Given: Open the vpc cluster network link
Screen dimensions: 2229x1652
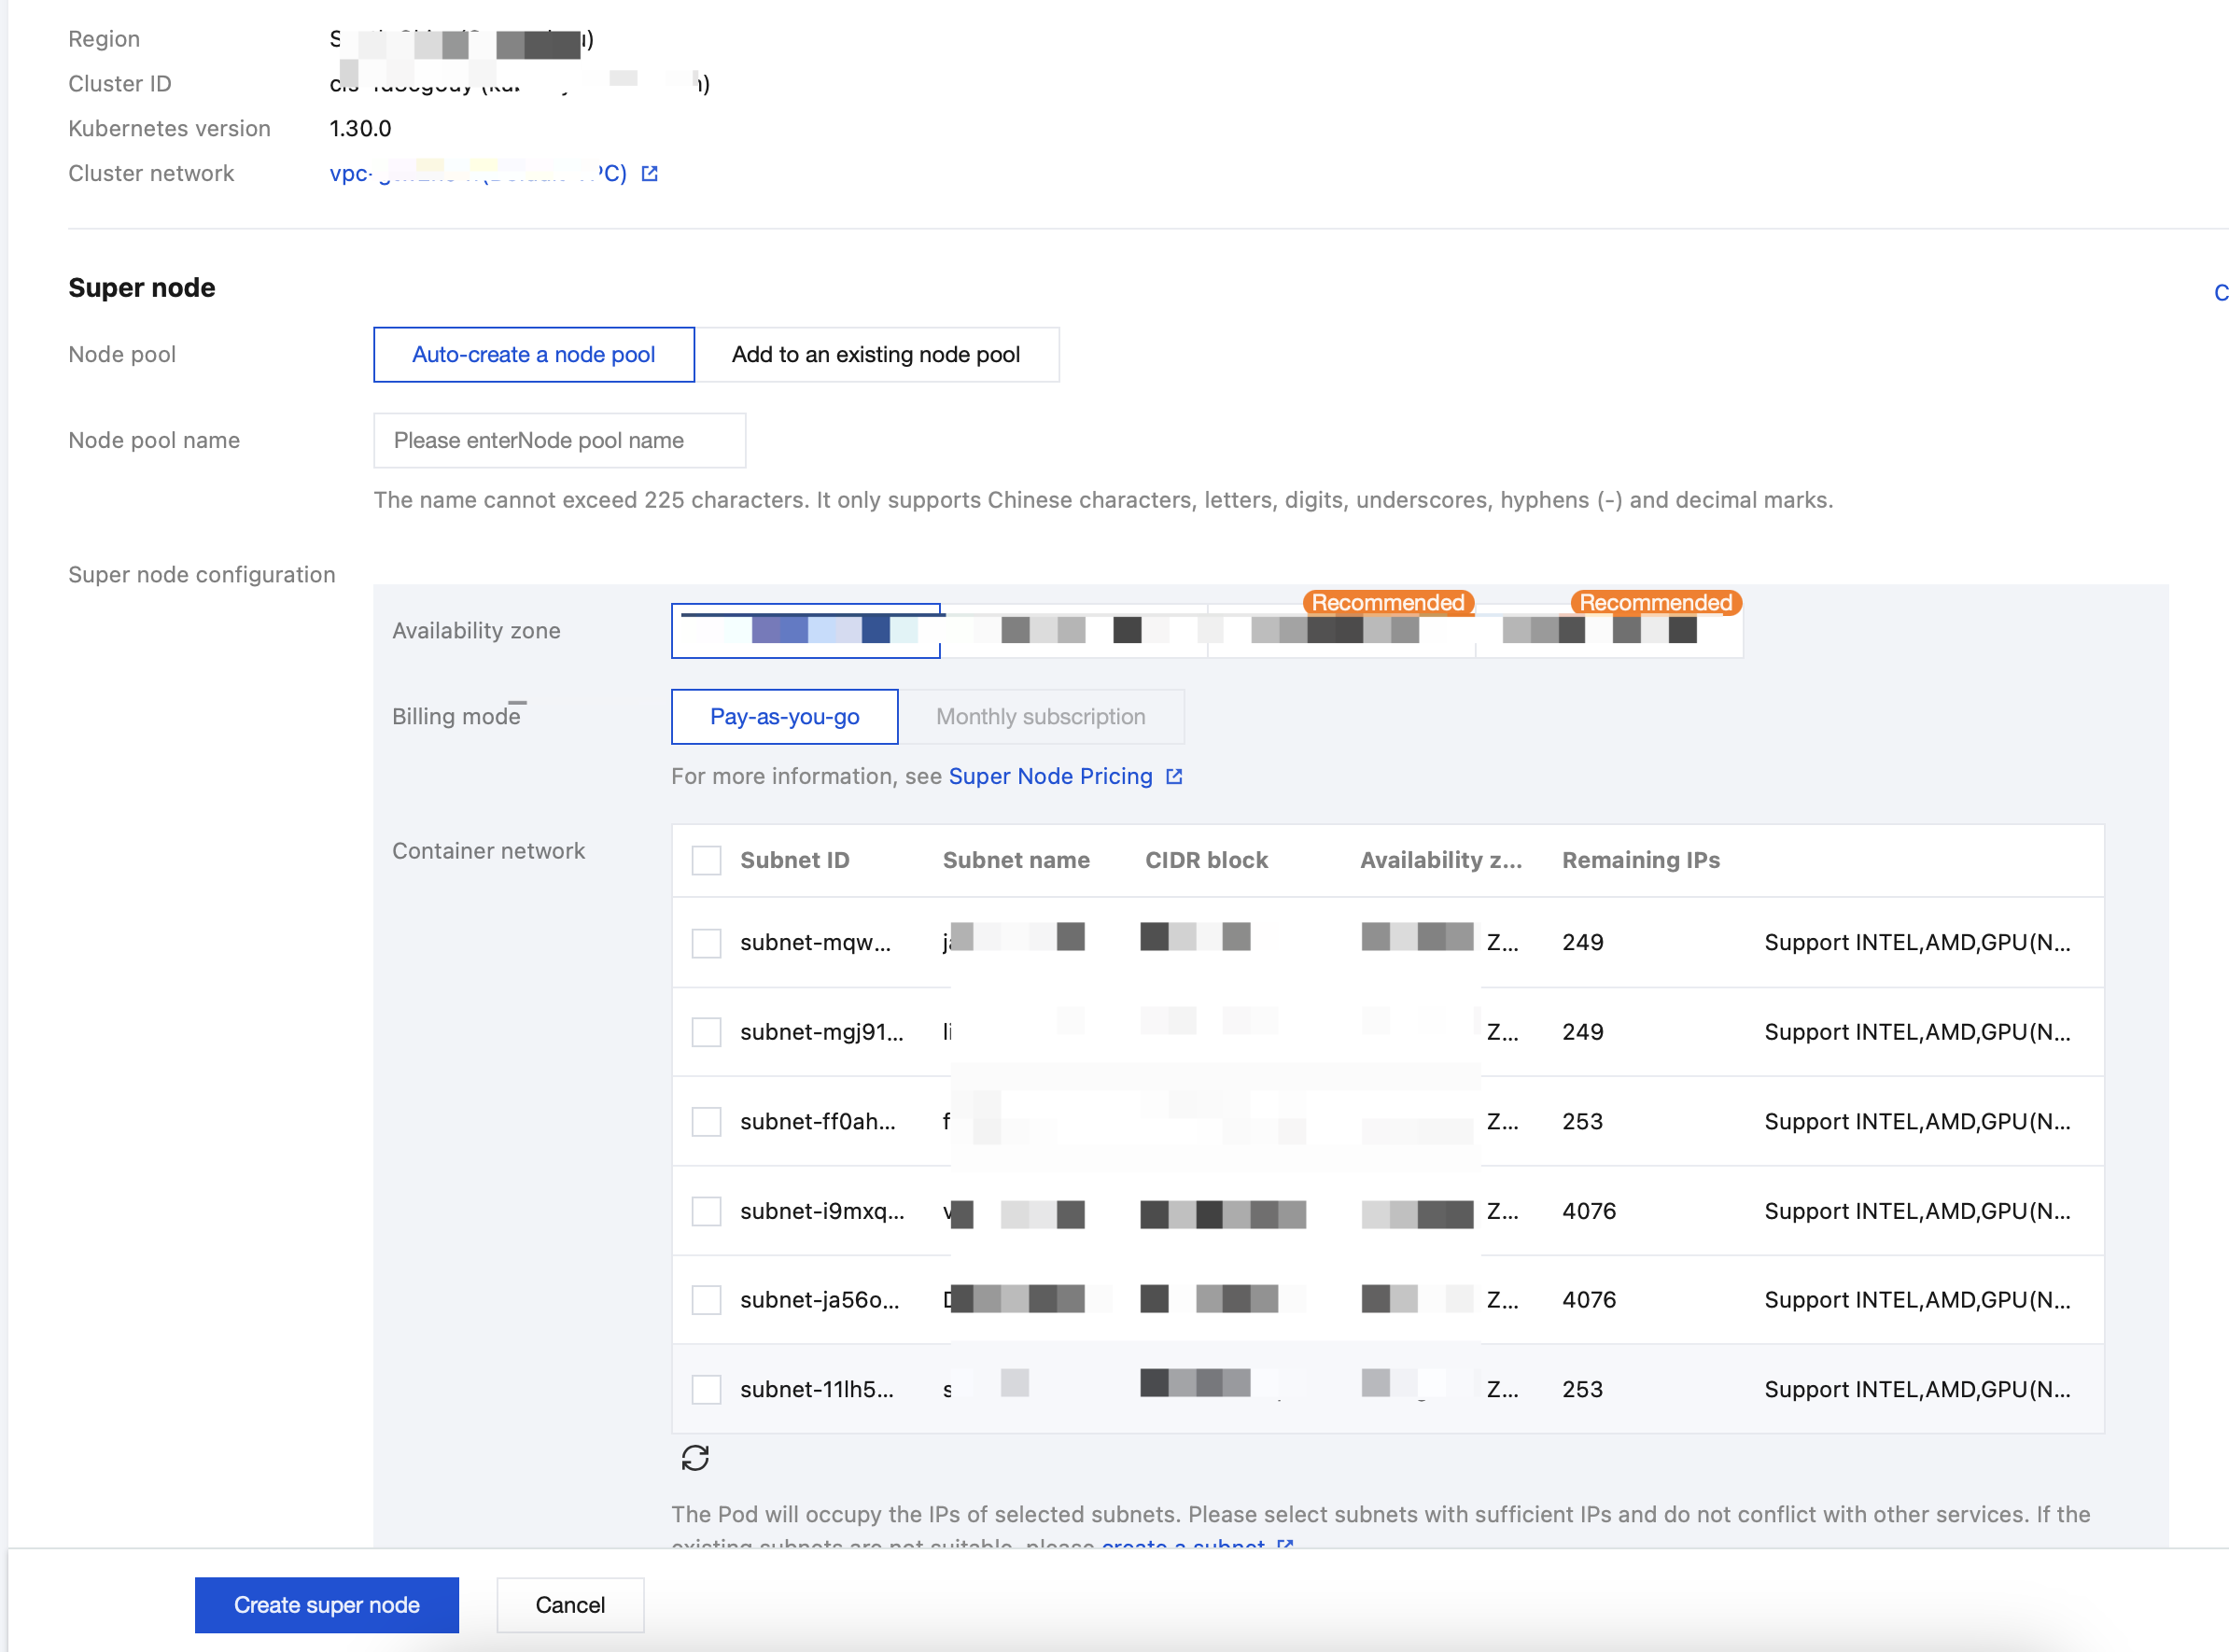Looking at the screenshot, I should tap(478, 174).
